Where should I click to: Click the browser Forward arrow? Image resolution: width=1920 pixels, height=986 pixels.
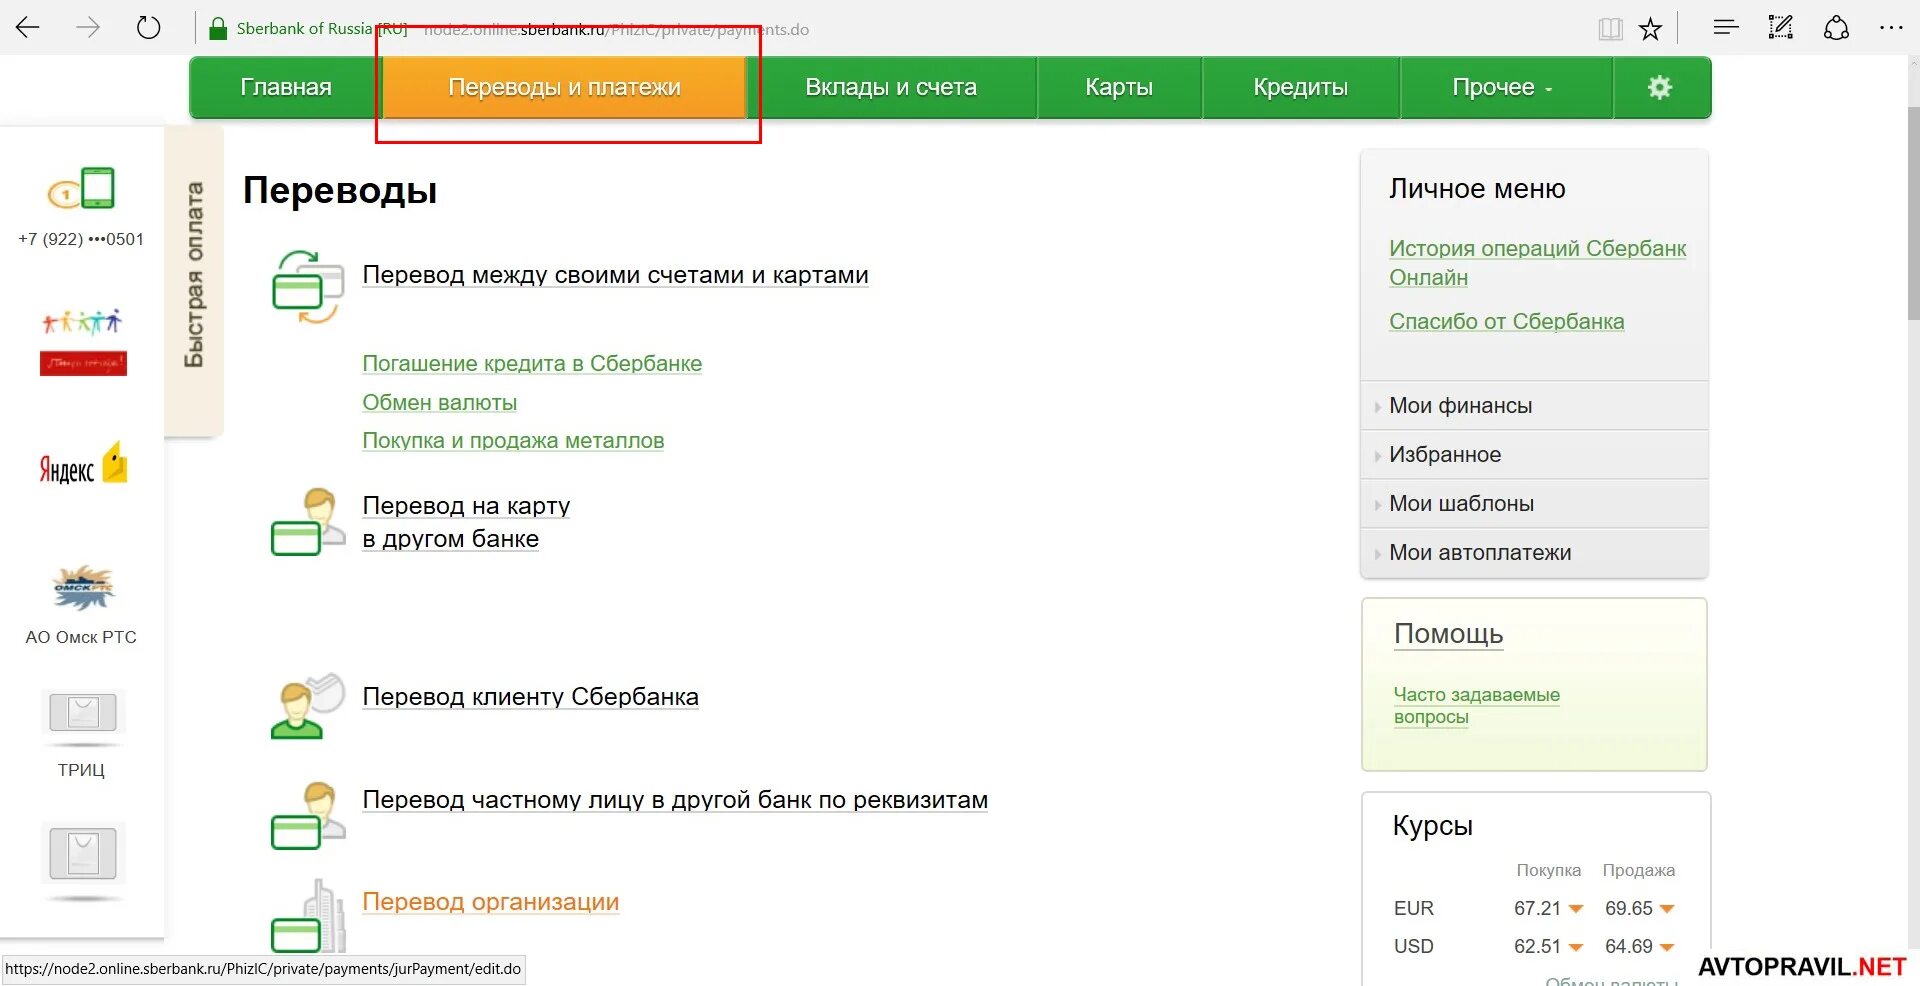pyautogui.click(x=88, y=28)
